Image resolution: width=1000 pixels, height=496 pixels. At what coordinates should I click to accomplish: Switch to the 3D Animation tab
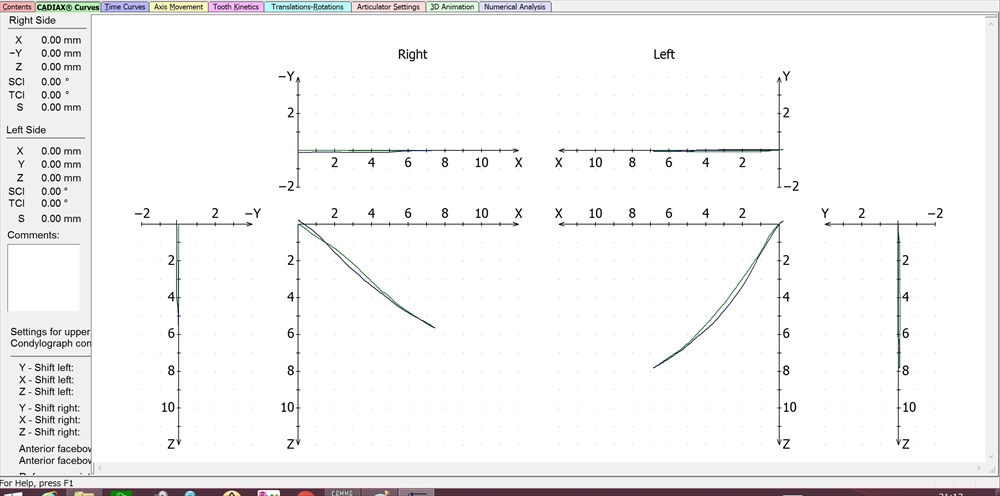click(452, 6)
